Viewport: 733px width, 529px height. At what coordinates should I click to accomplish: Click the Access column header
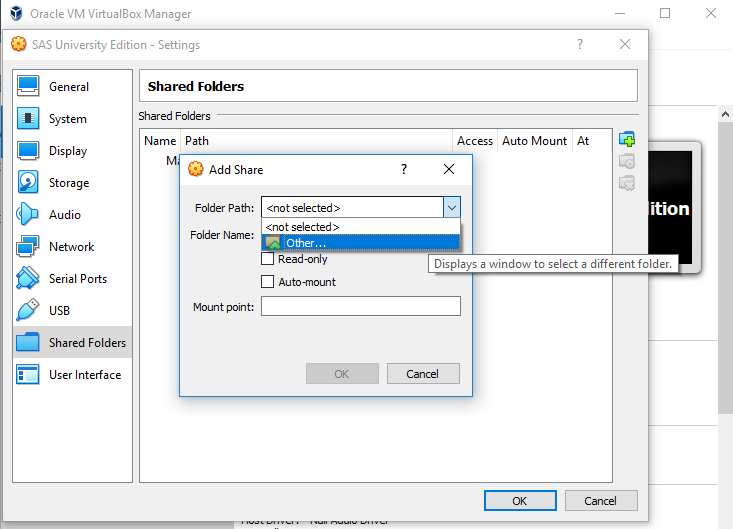(475, 141)
